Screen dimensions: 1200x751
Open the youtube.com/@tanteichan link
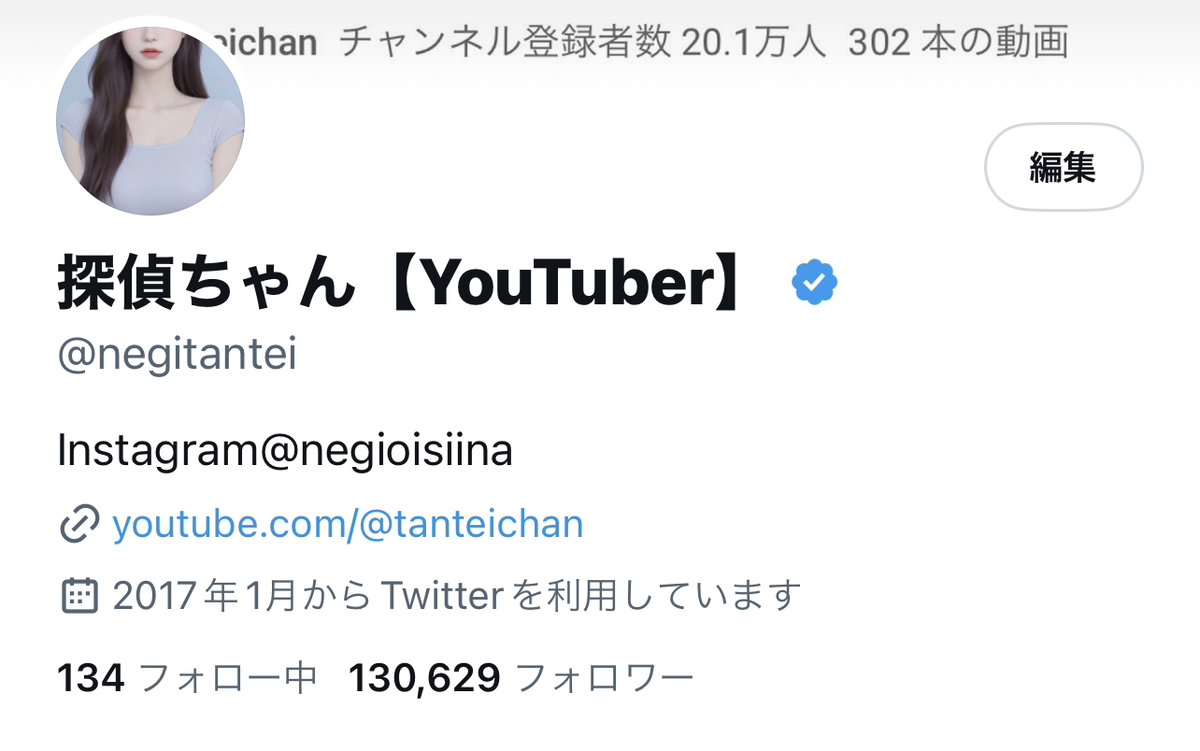coord(347,524)
